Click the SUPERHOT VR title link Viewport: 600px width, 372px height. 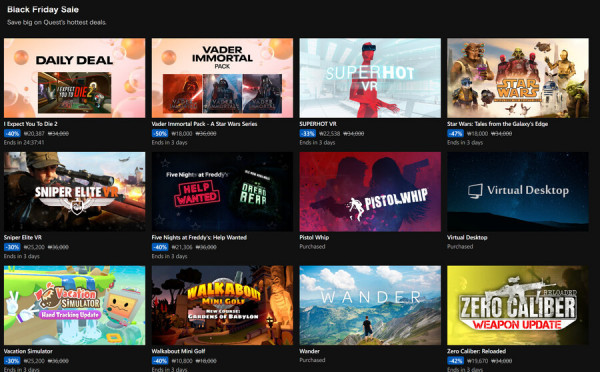tap(318, 124)
